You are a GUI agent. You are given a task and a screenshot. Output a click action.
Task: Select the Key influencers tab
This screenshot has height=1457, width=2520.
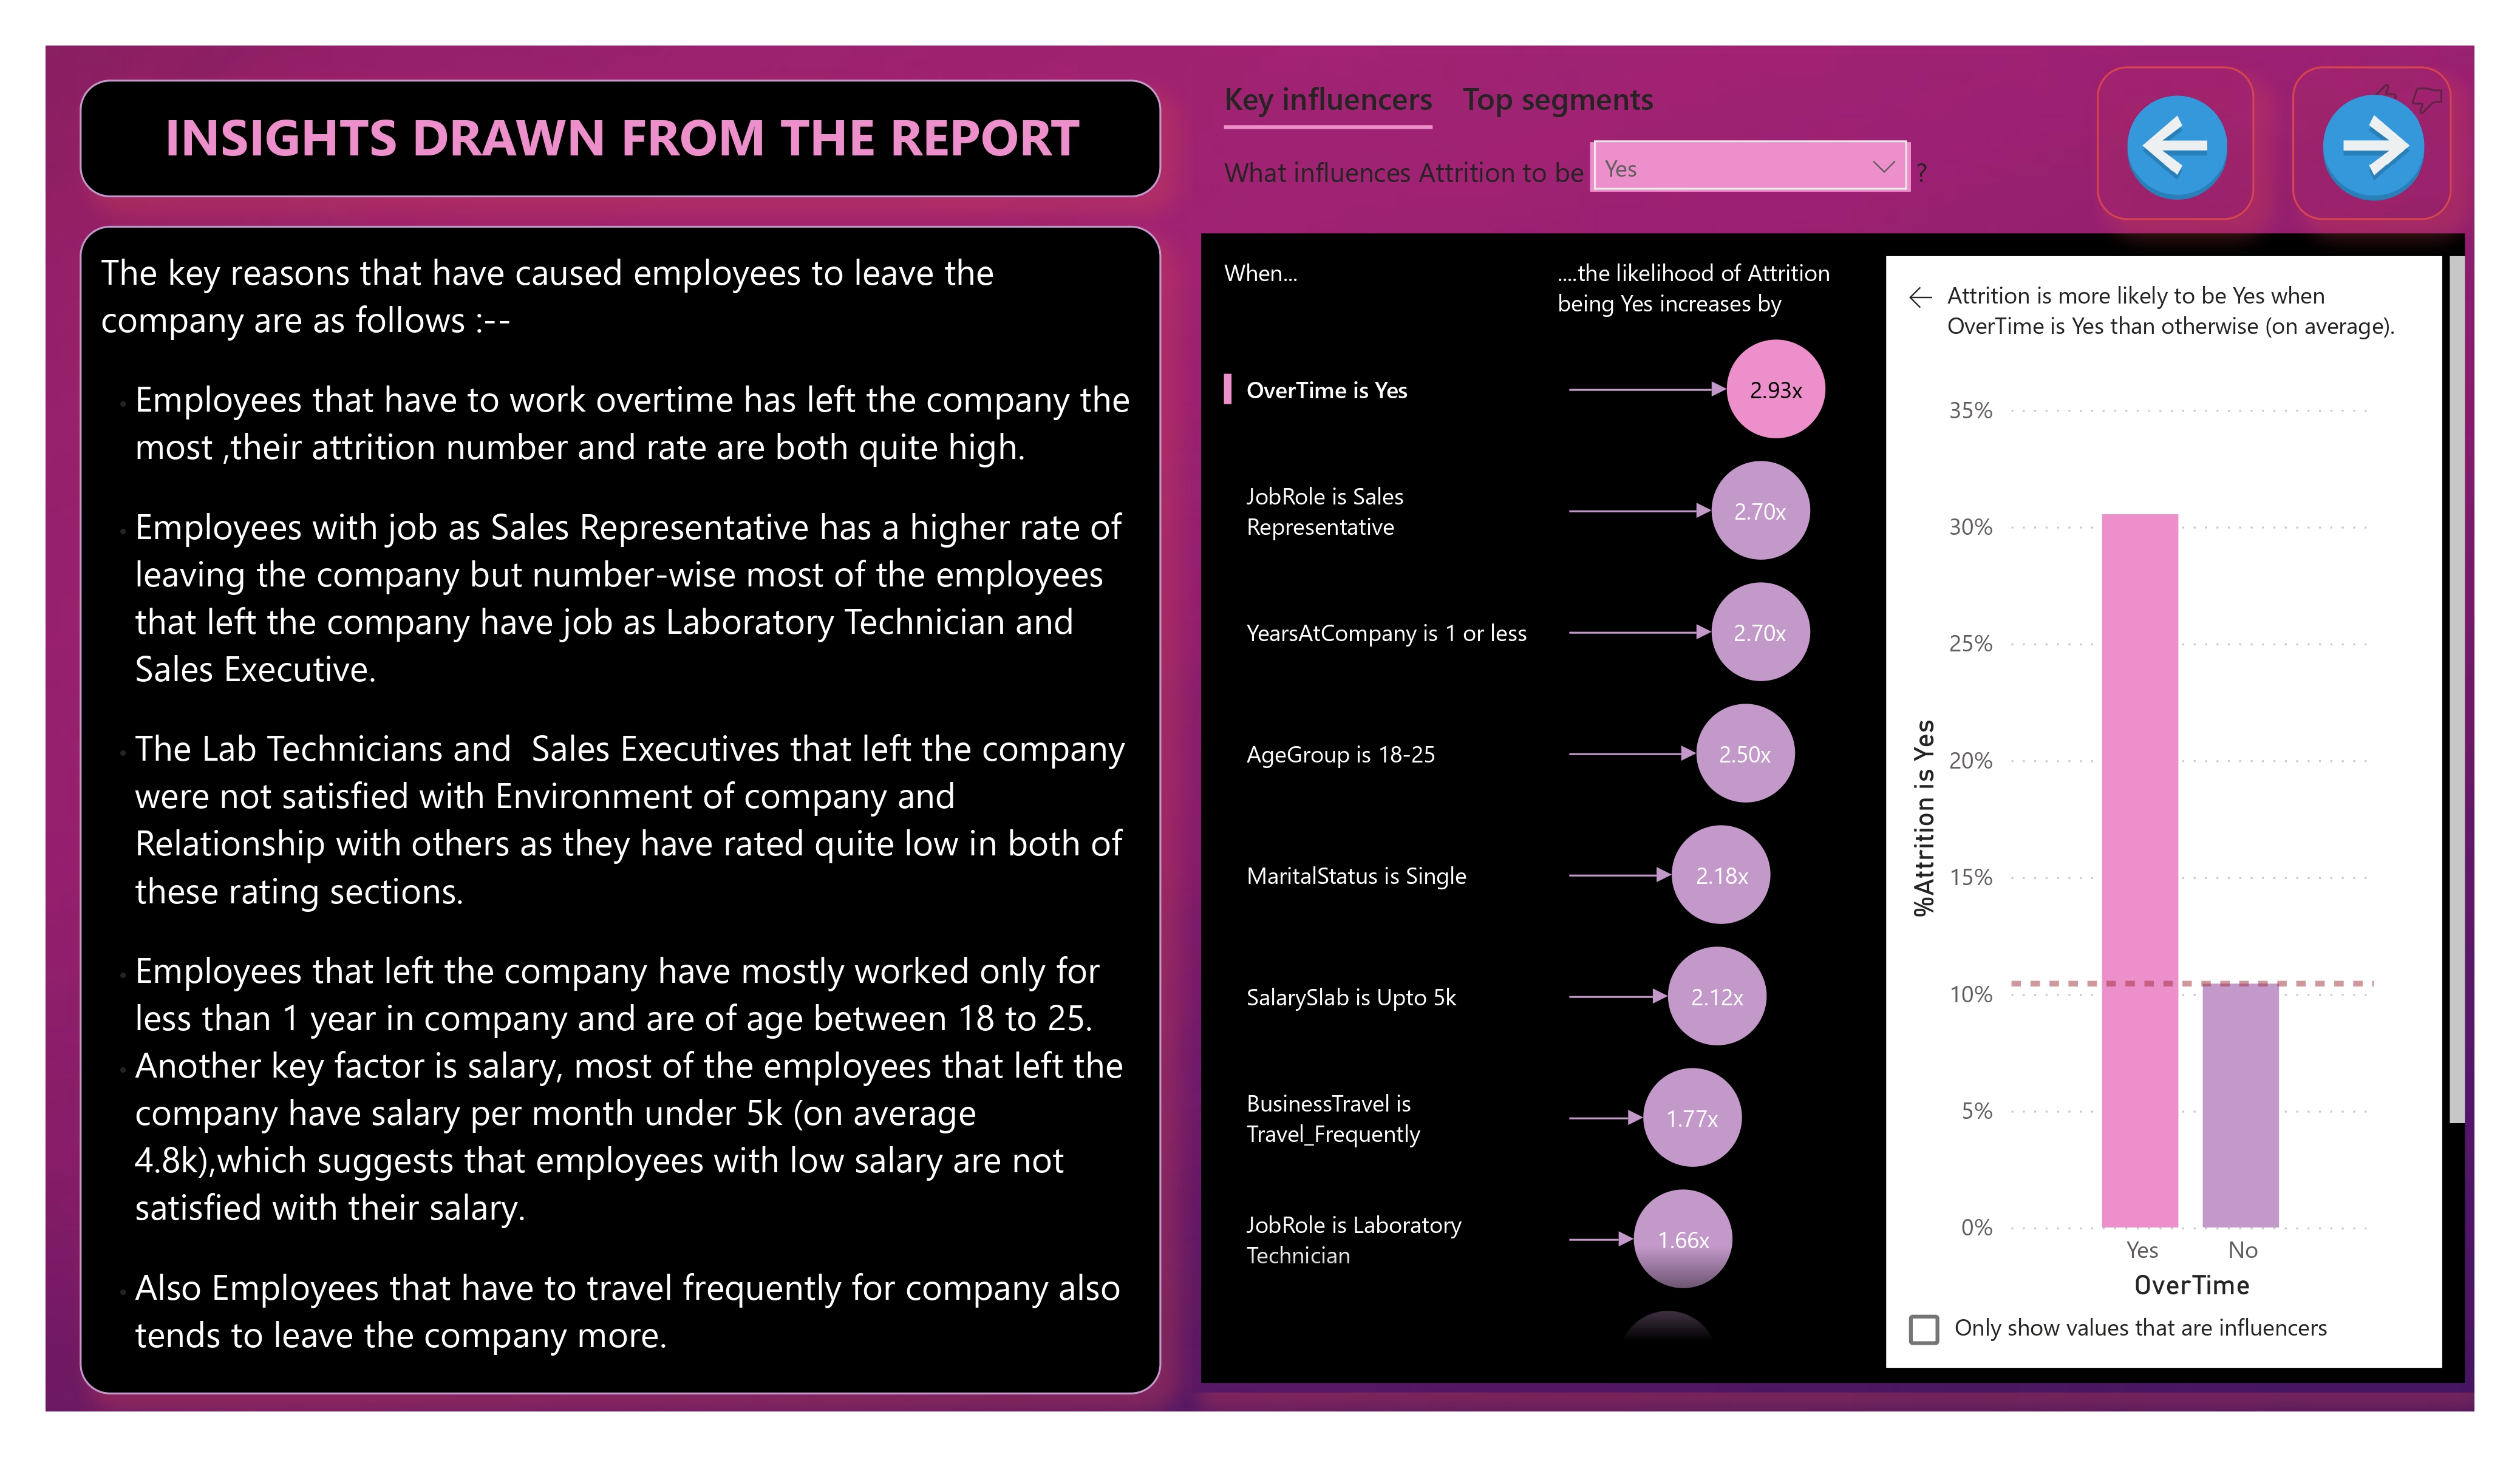[1328, 100]
